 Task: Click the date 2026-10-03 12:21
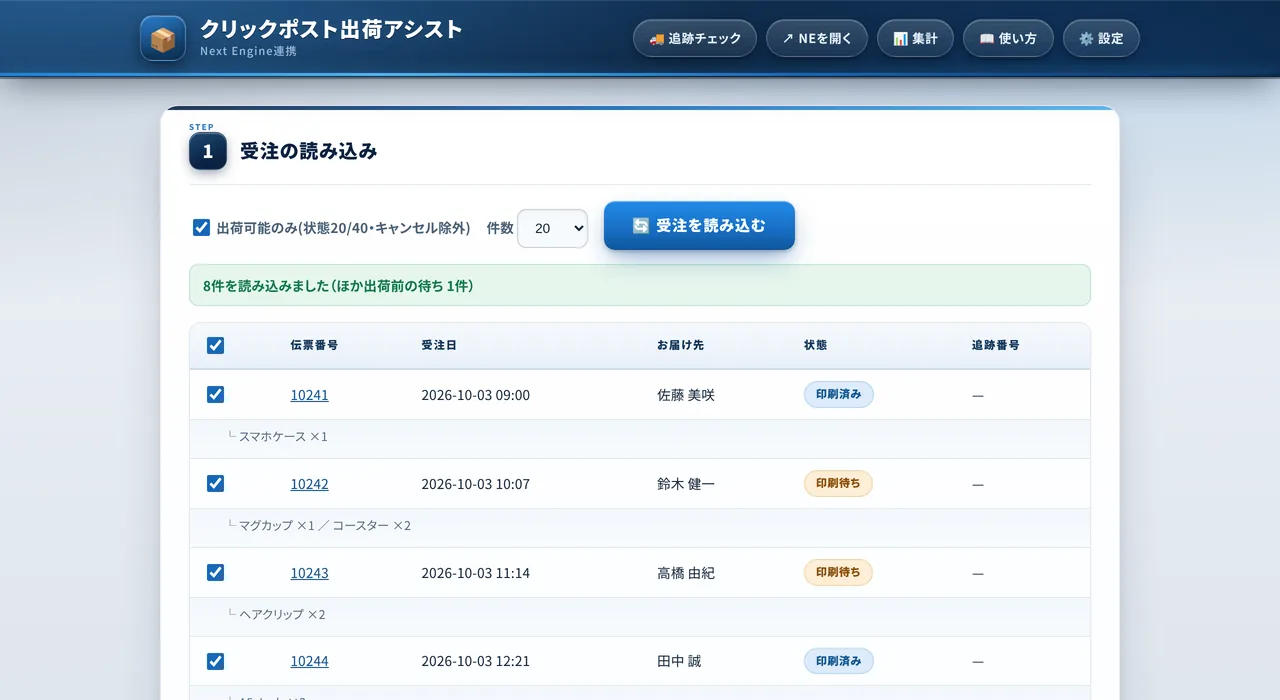click(x=475, y=662)
